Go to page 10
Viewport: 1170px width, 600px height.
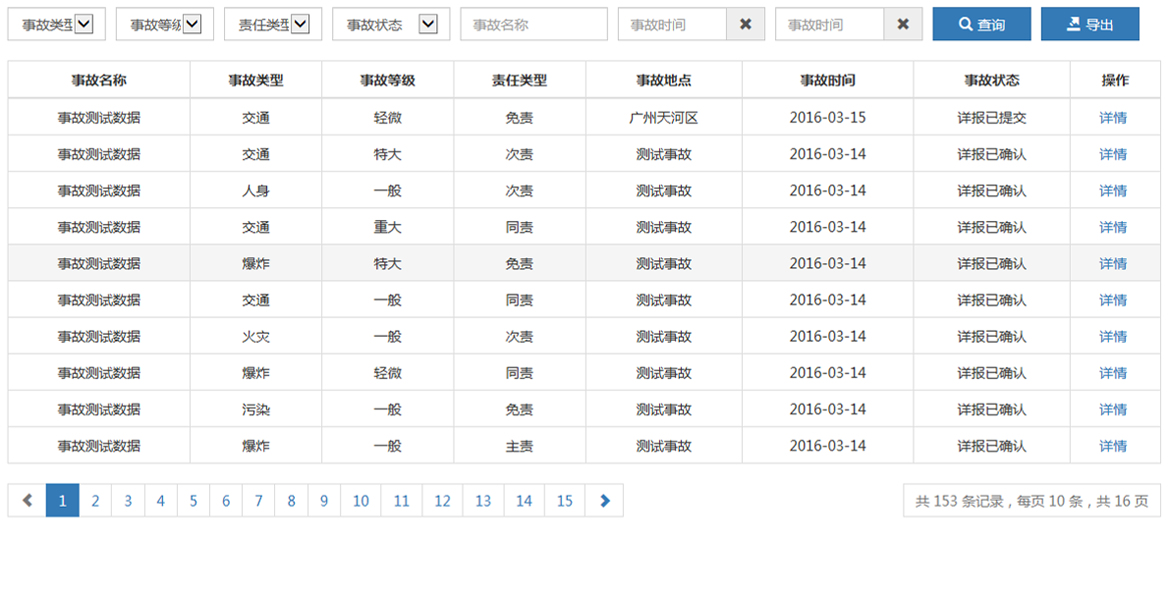point(360,500)
